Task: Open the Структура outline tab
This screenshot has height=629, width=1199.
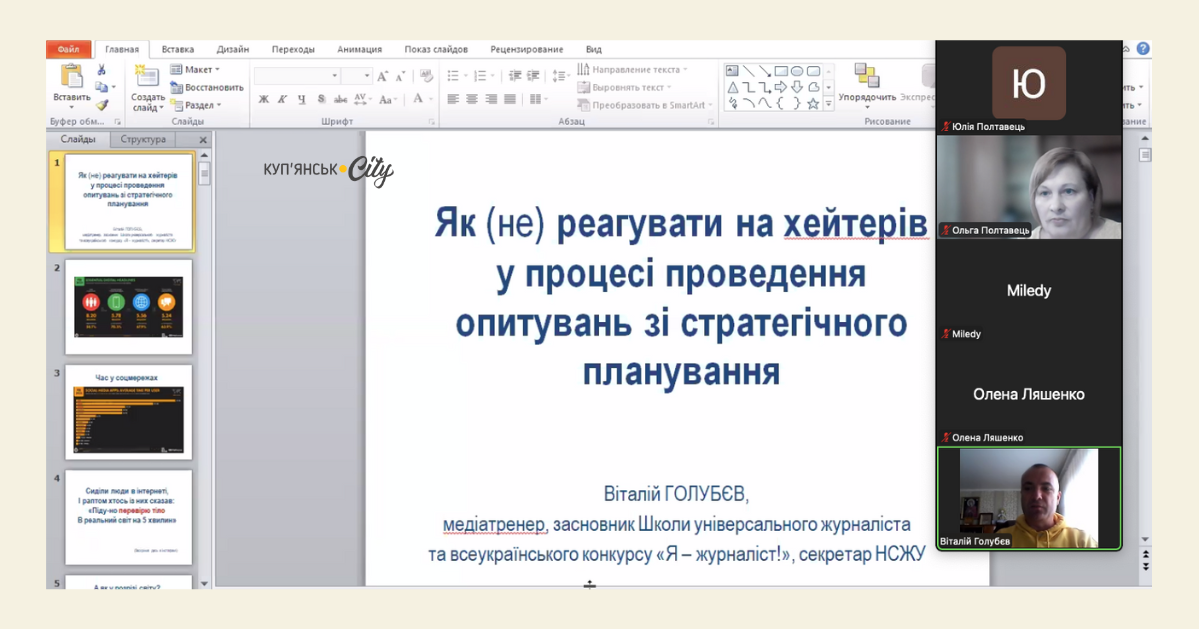Action: tap(143, 140)
